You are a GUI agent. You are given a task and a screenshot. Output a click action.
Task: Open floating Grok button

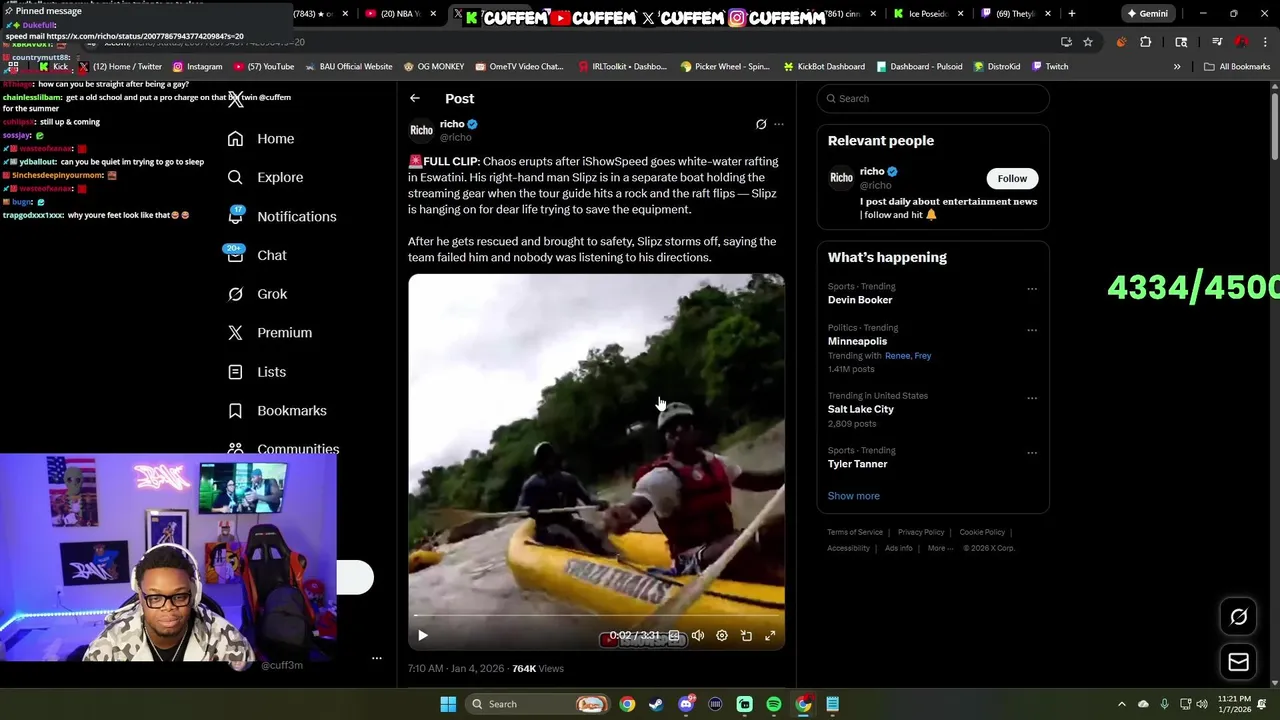[1238, 617]
